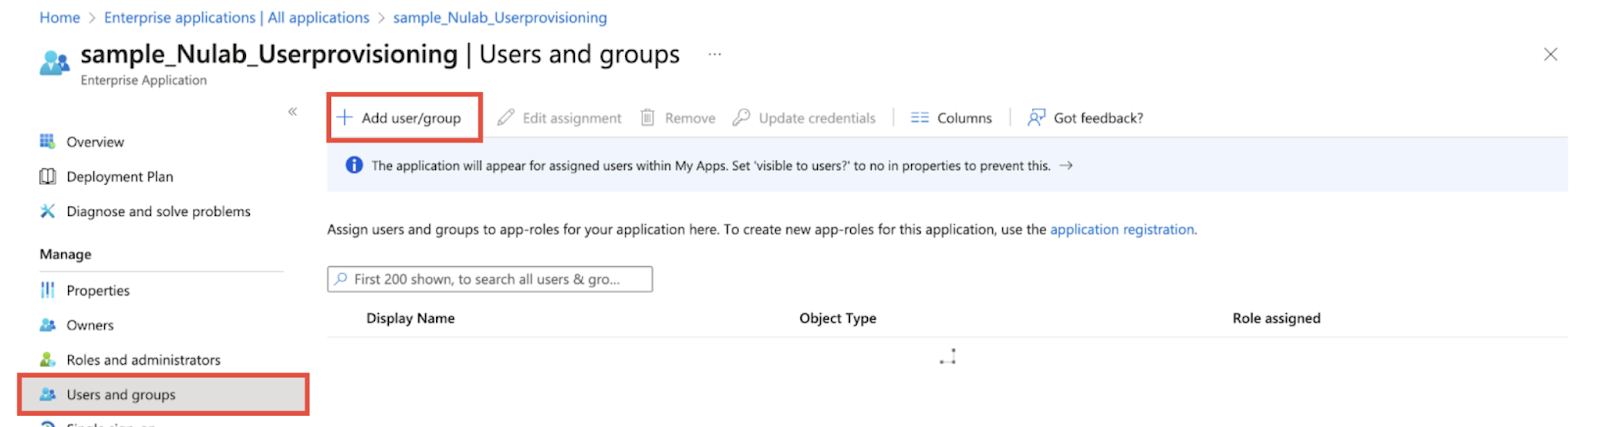
Task: Collapse the sidebar with the double chevron
Action: 292,111
